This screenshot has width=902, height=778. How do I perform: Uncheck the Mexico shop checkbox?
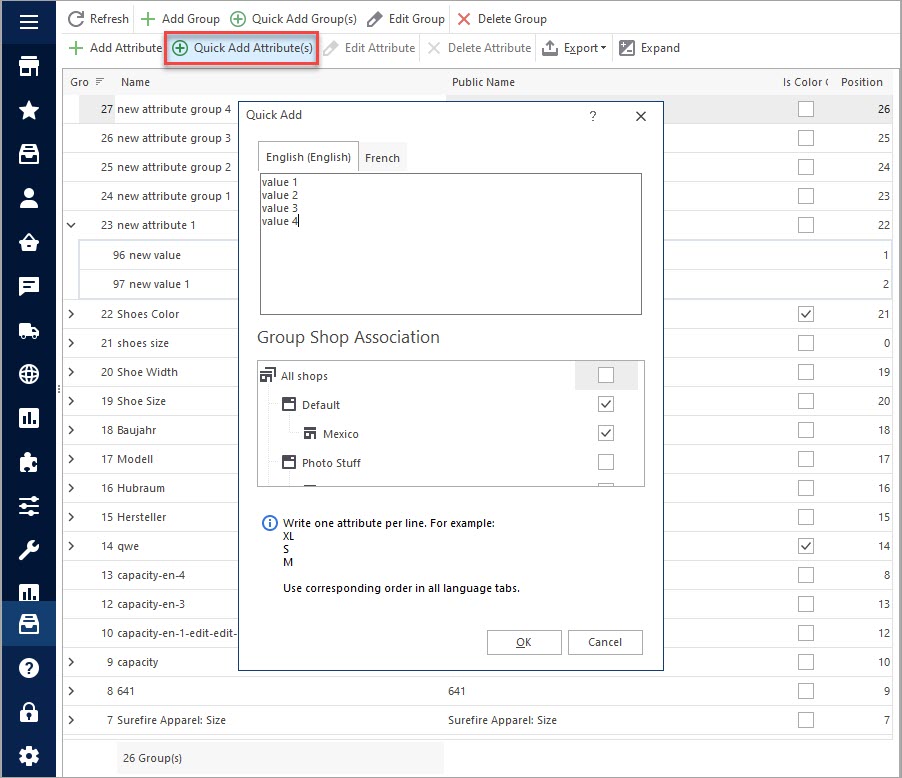pos(605,434)
